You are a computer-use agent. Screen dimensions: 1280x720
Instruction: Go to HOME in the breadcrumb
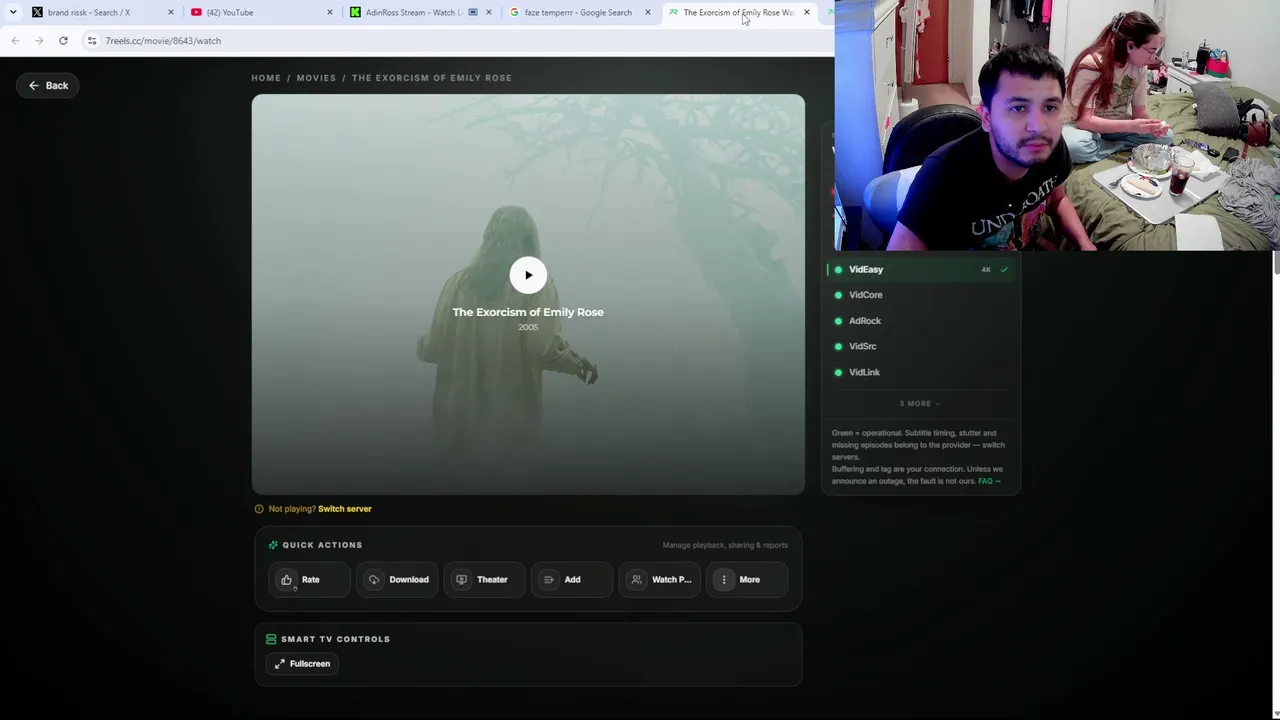pyautogui.click(x=266, y=78)
